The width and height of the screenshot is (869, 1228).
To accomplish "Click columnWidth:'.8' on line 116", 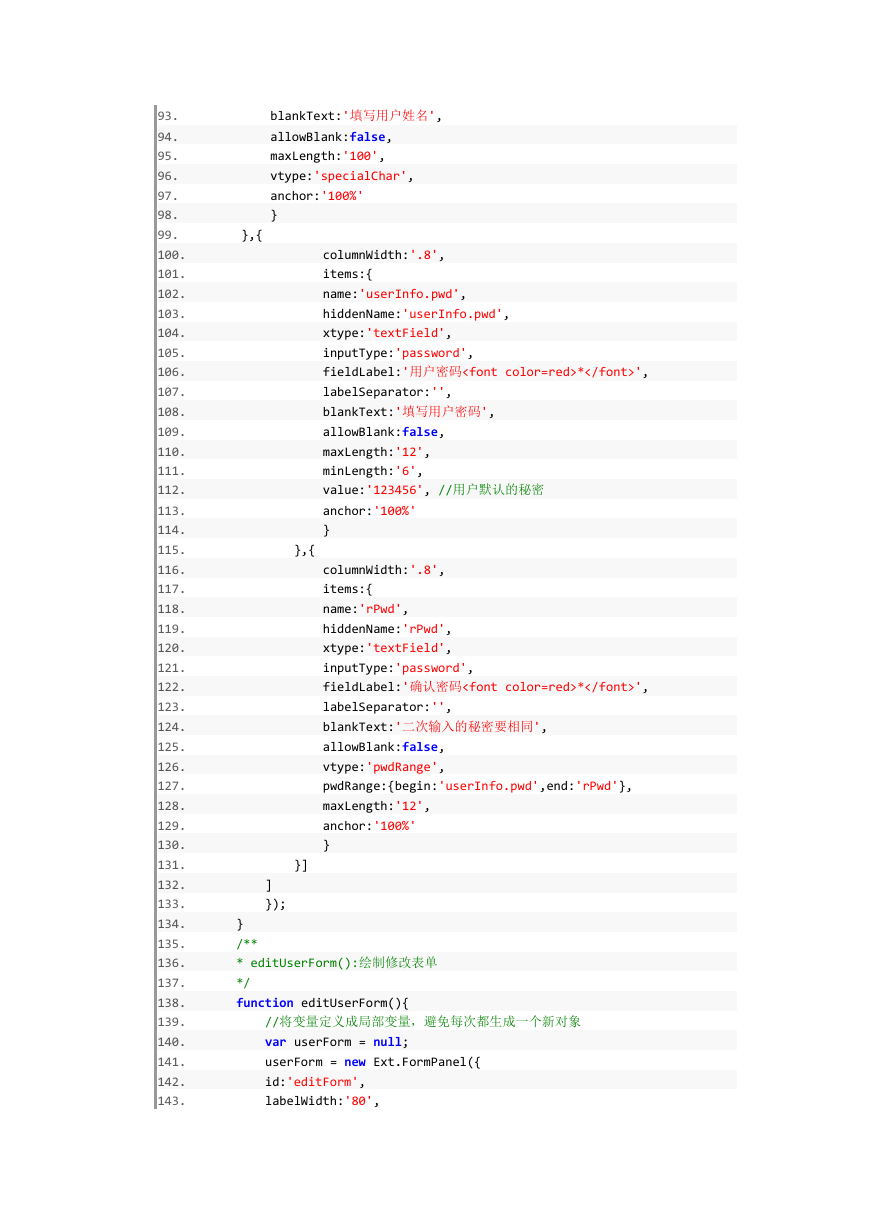I will (x=383, y=569).
